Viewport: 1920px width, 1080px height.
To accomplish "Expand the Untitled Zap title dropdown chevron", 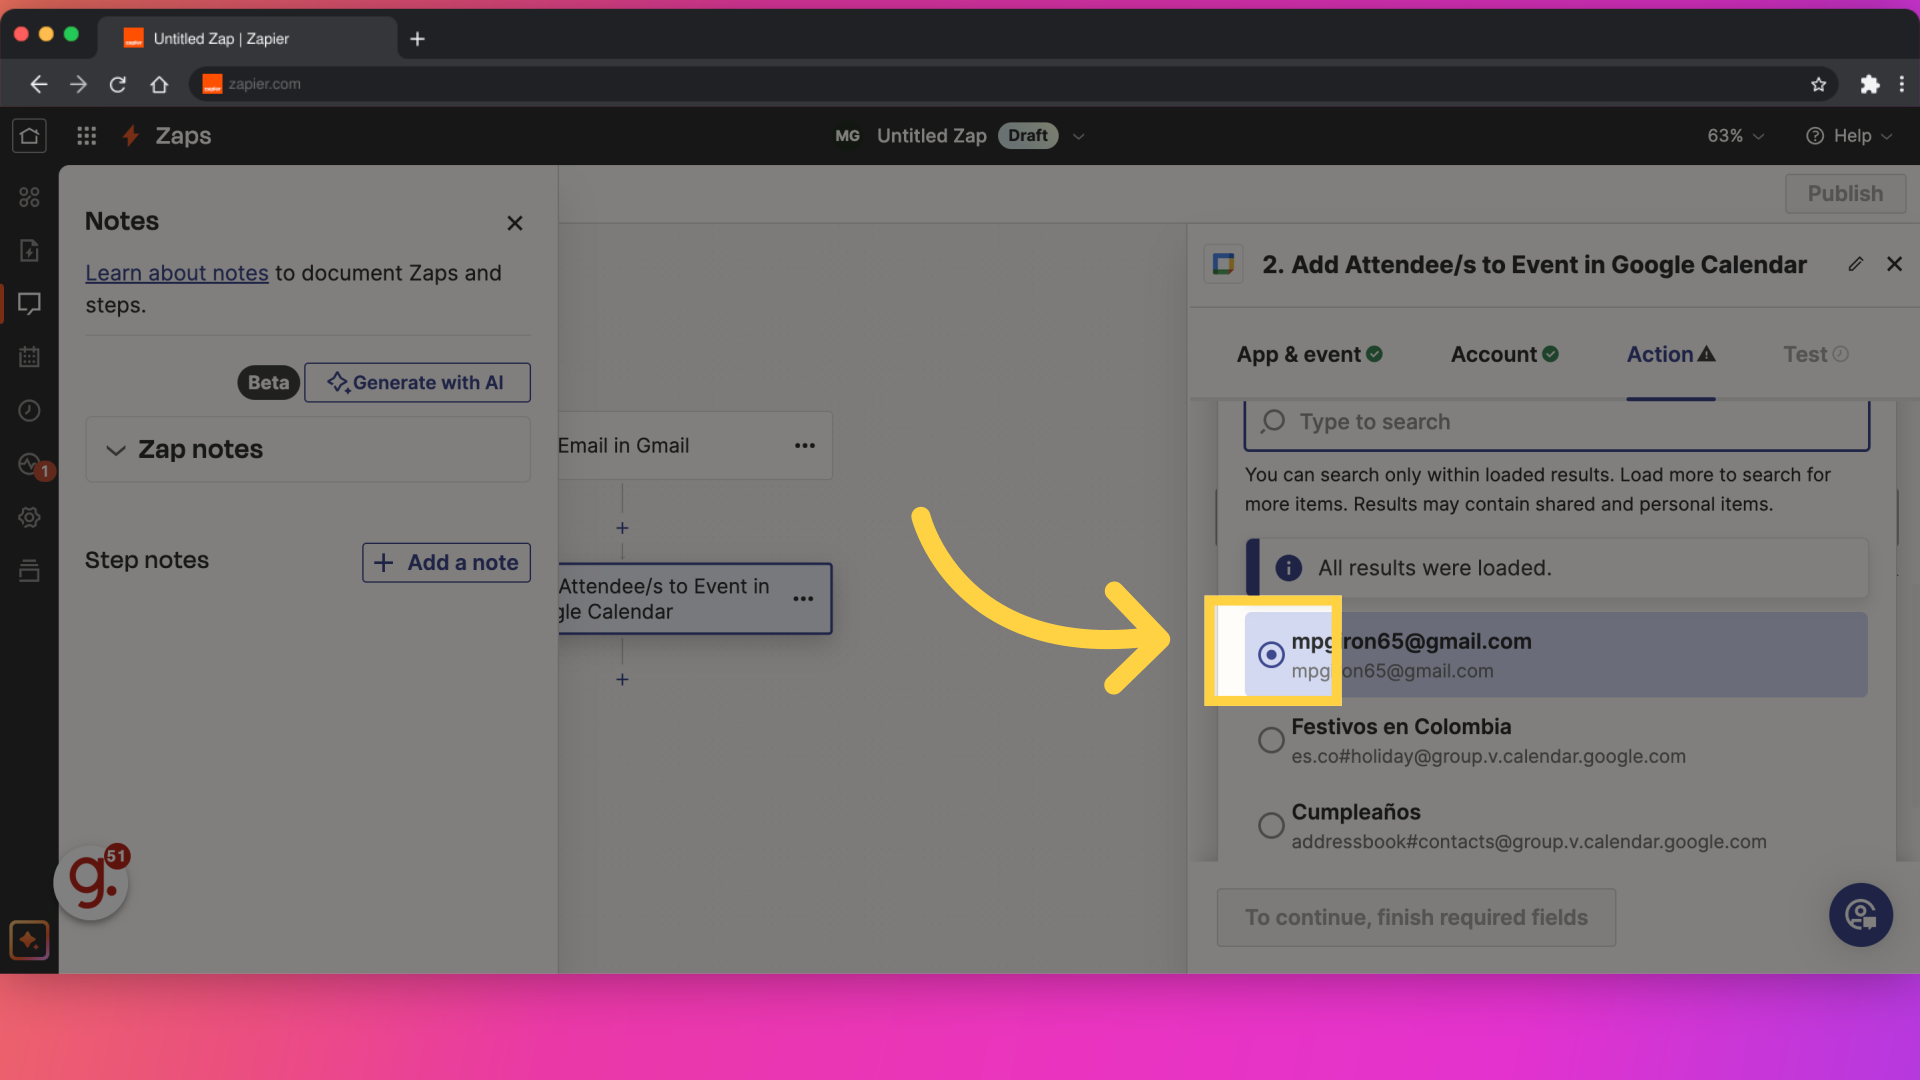I will click(1078, 136).
